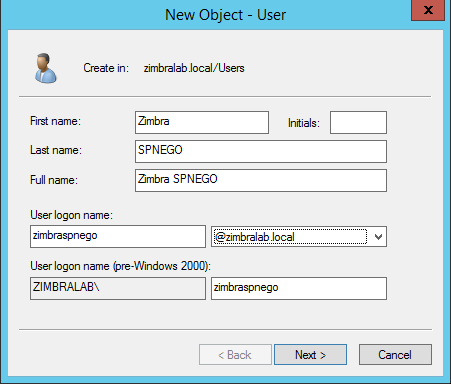This screenshot has width=451, height=384.
Task: Cancel the new user creation
Action: pyautogui.click(x=395, y=355)
